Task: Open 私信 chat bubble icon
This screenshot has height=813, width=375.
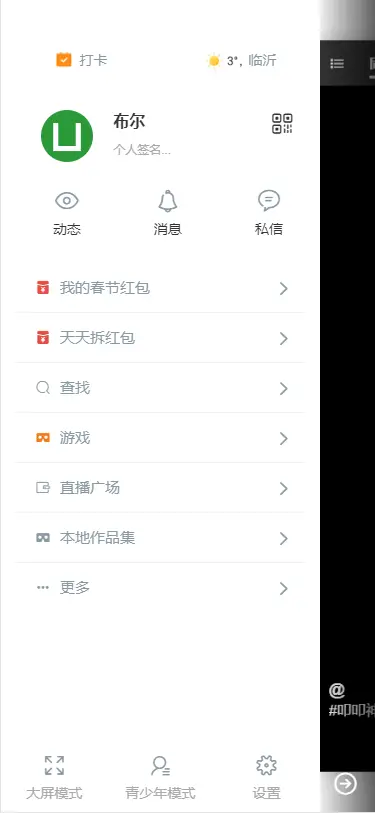Action: pos(269,201)
